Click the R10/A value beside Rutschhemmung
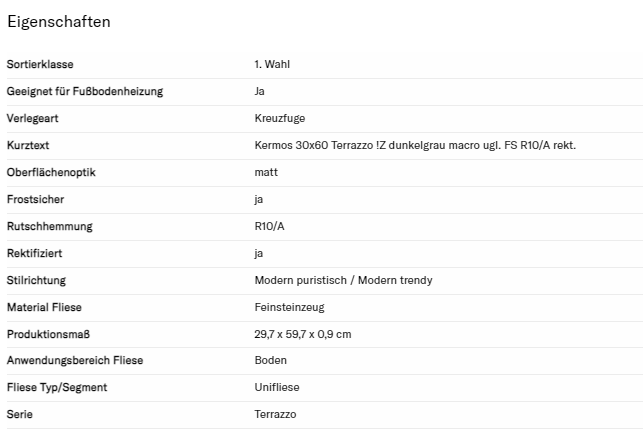The image size is (643, 441). [x=270, y=227]
